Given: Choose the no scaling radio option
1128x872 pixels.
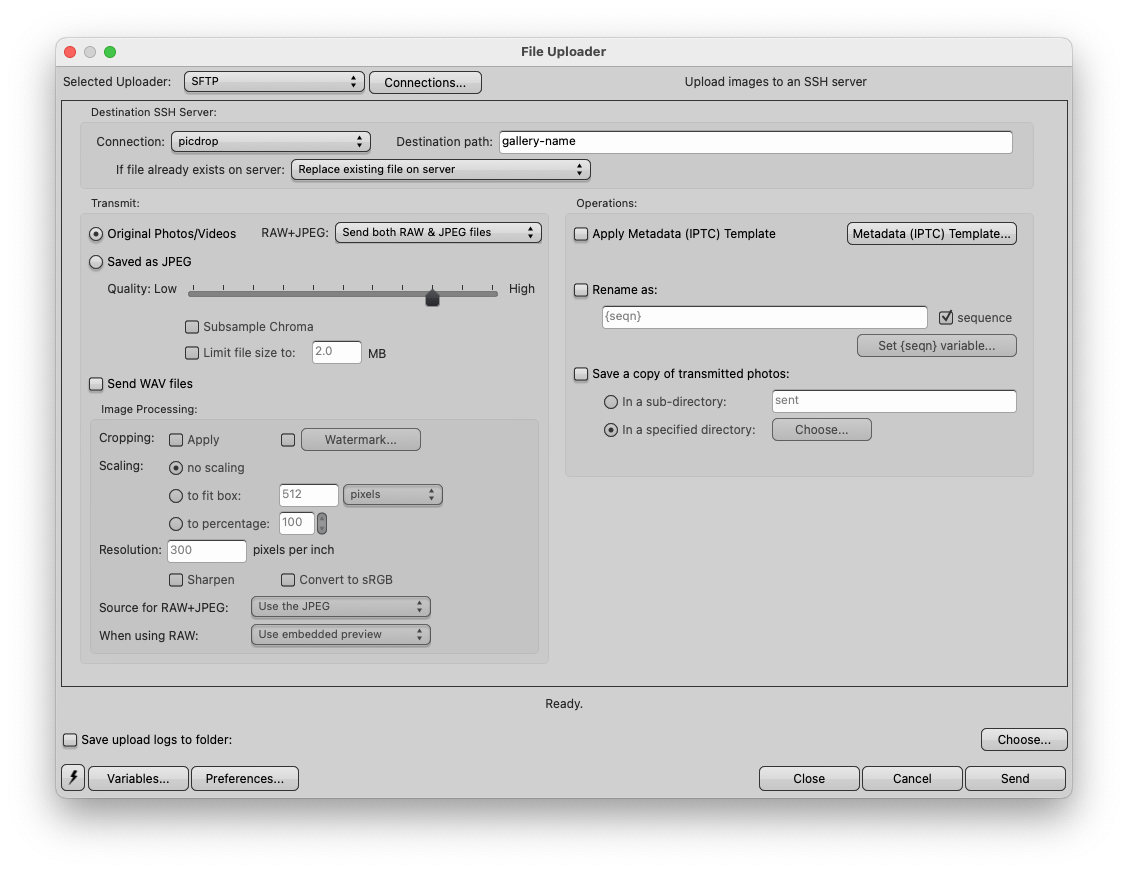Looking at the screenshot, I should coord(176,468).
